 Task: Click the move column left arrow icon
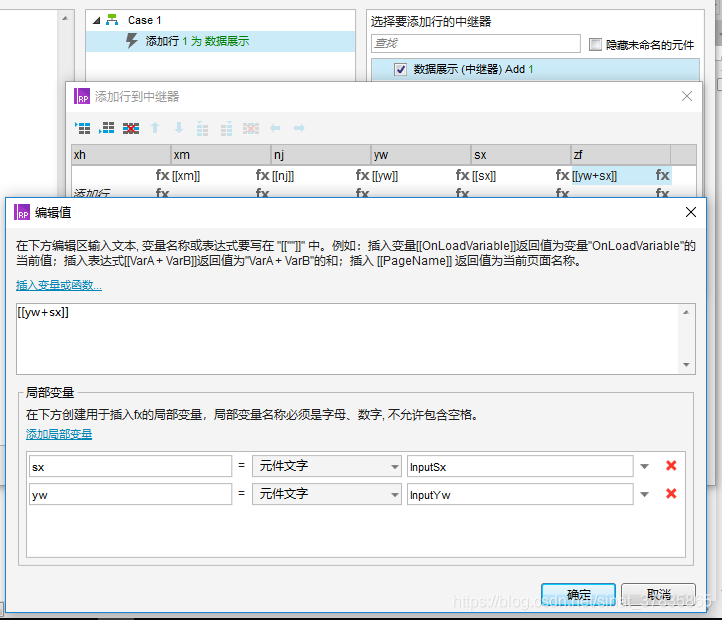click(x=275, y=128)
